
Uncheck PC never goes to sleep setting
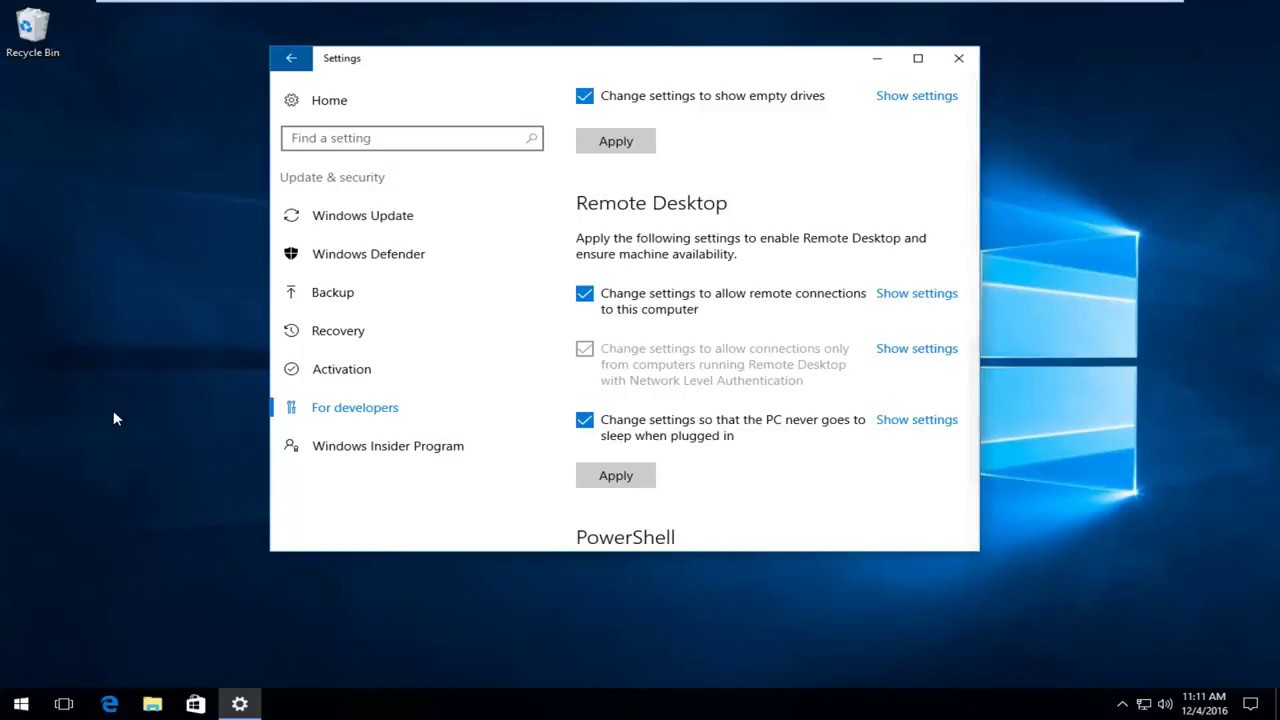click(x=585, y=420)
